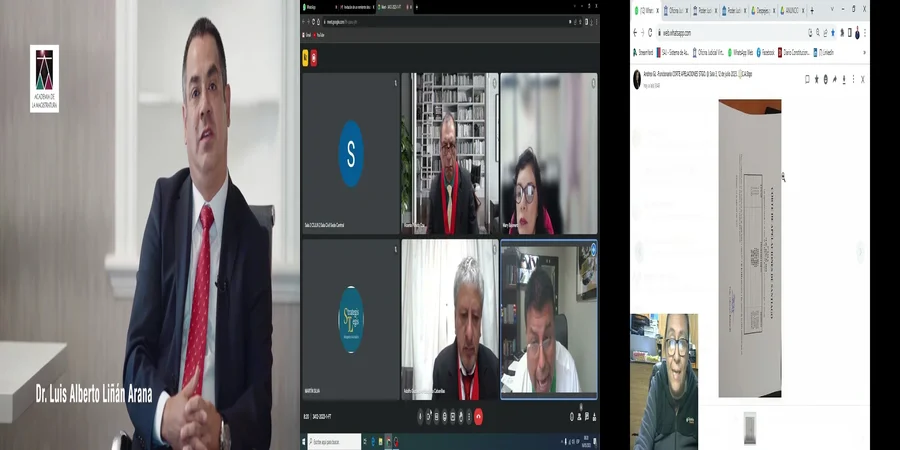This screenshot has height=450, width=900.
Task: Open the Meet chat panel icon
Action: coord(587,417)
